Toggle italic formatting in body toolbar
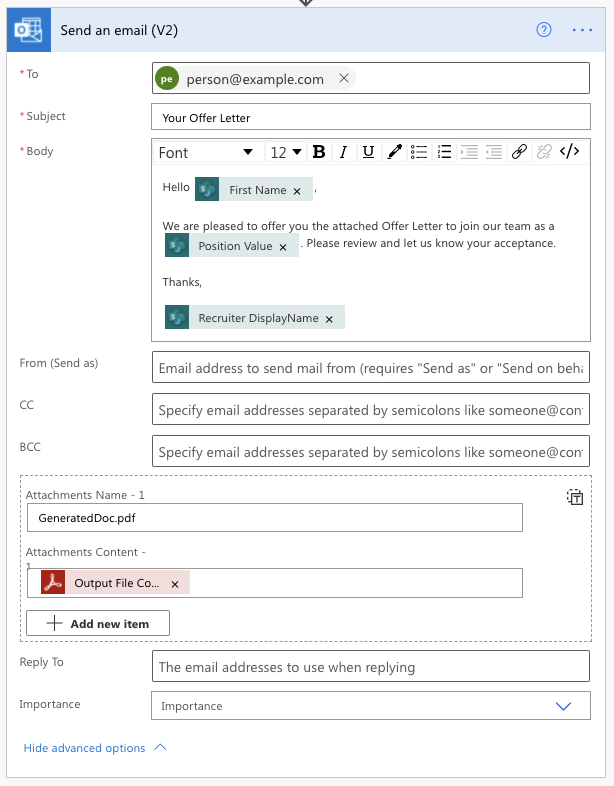Screen dimensions: 614x786 click(x=343, y=152)
